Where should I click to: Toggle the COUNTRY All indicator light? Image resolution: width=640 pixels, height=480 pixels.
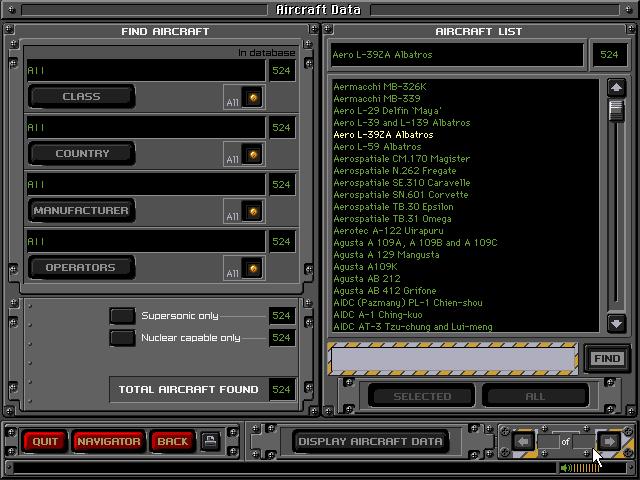[253, 155]
